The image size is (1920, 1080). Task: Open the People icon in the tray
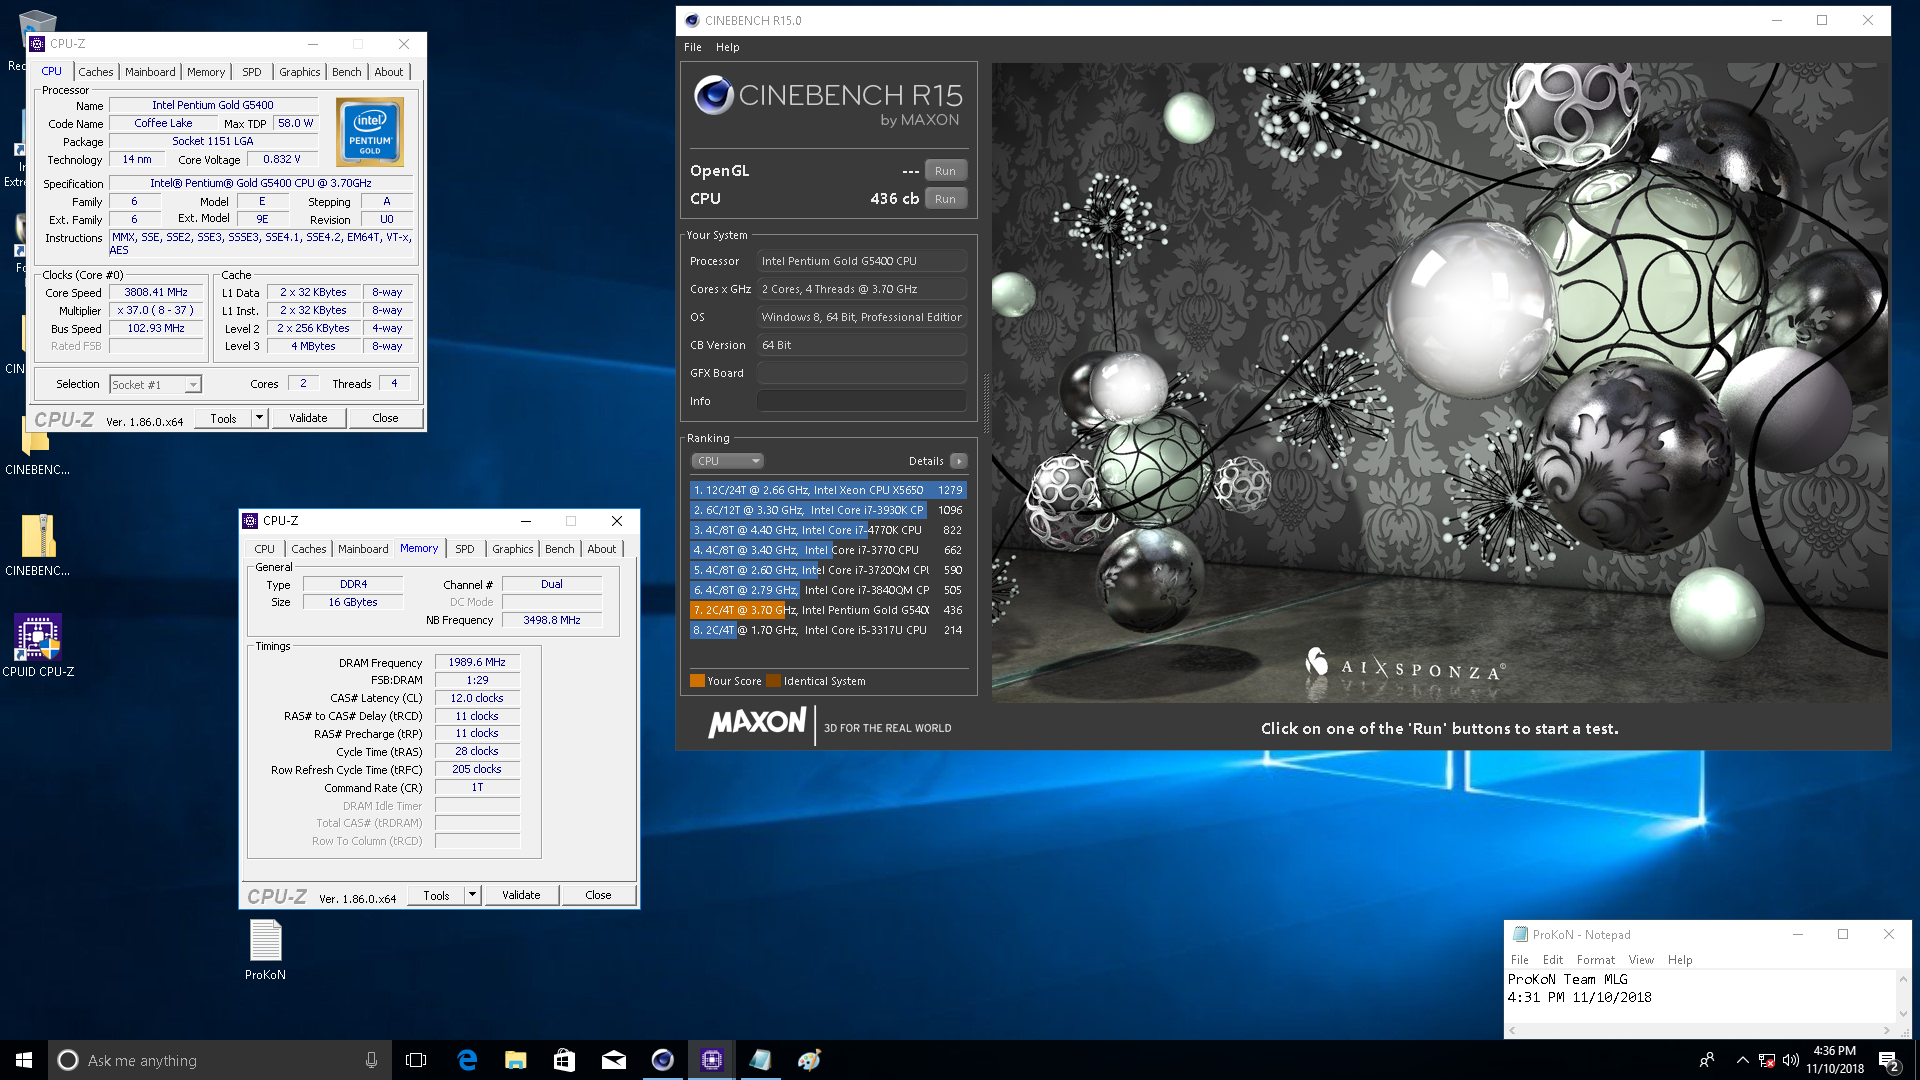(1707, 1060)
